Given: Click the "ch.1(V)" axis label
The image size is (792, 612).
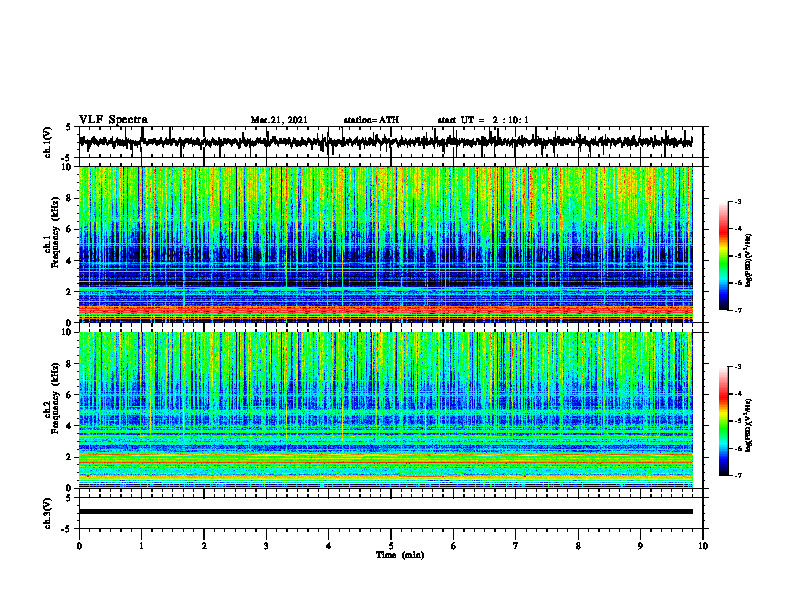Looking at the screenshot, I should click(x=48, y=142).
